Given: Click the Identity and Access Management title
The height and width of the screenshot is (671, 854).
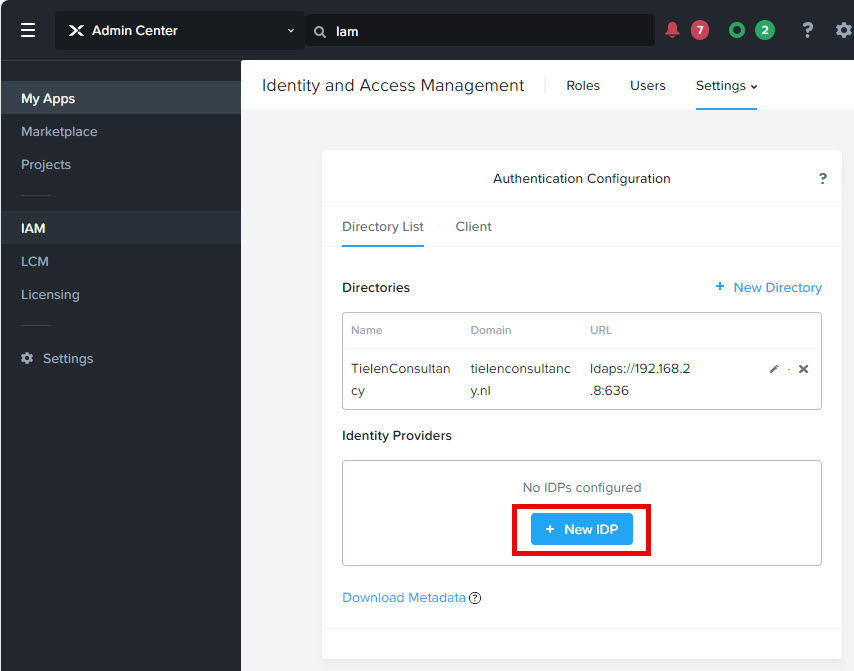Looking at the screenshot, I should point(393,85).
